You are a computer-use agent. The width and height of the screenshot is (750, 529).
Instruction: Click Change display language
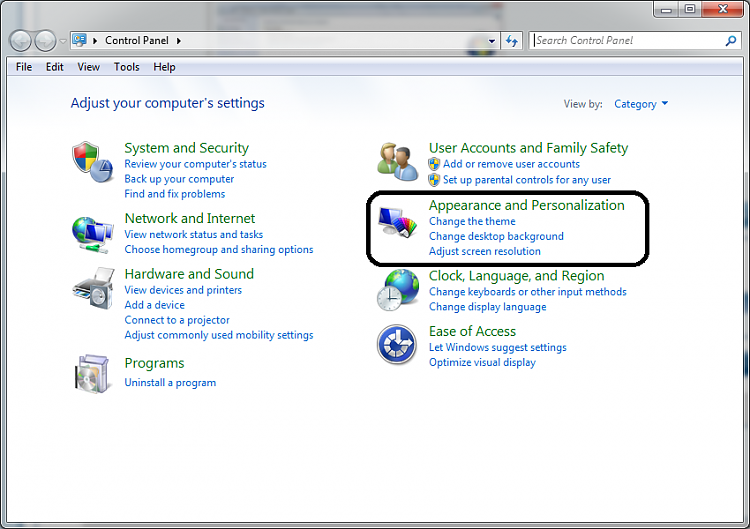487,307
